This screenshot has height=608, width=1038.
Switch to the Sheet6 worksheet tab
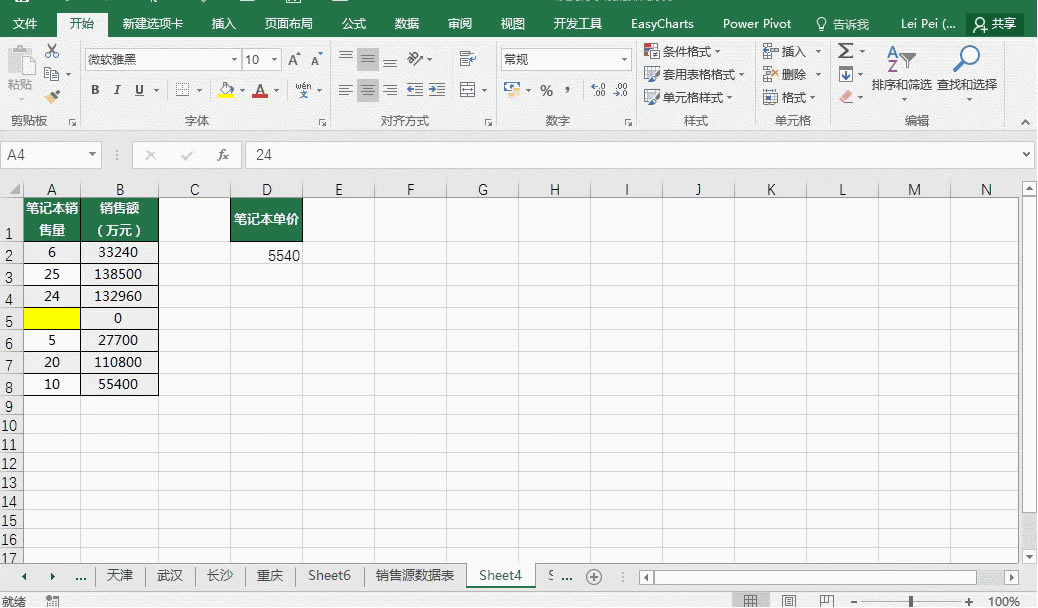click(329, 576)
